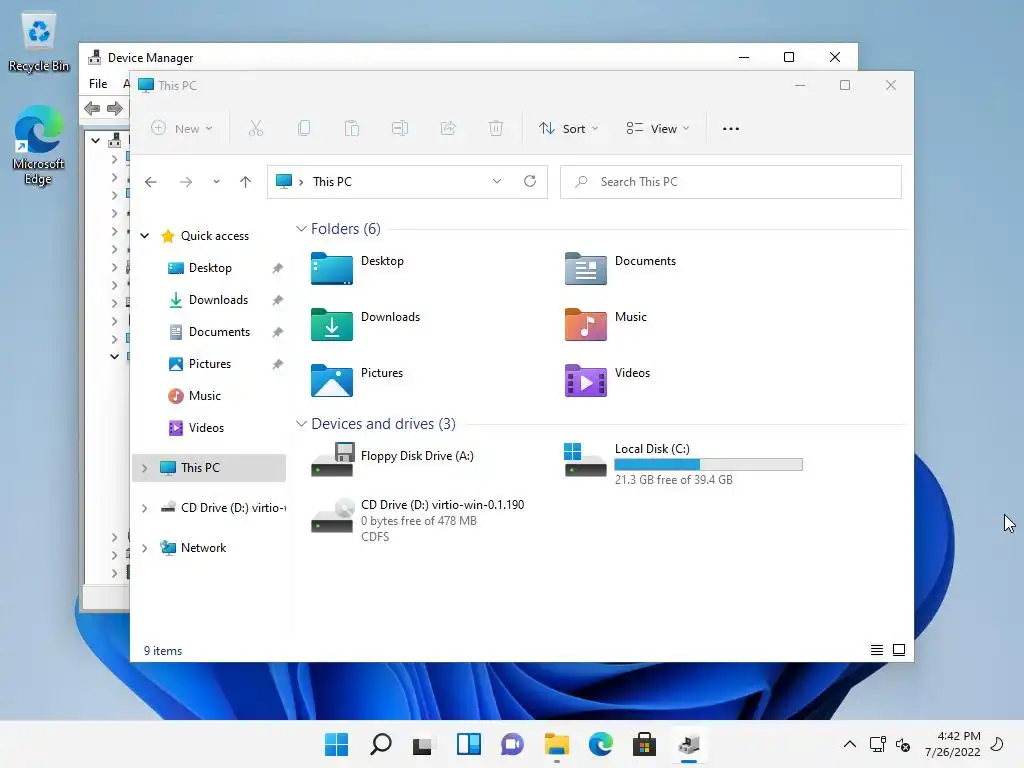Click the Share icon in toolbar
Screen dimensions: 1024x768
tap(448, 128)
